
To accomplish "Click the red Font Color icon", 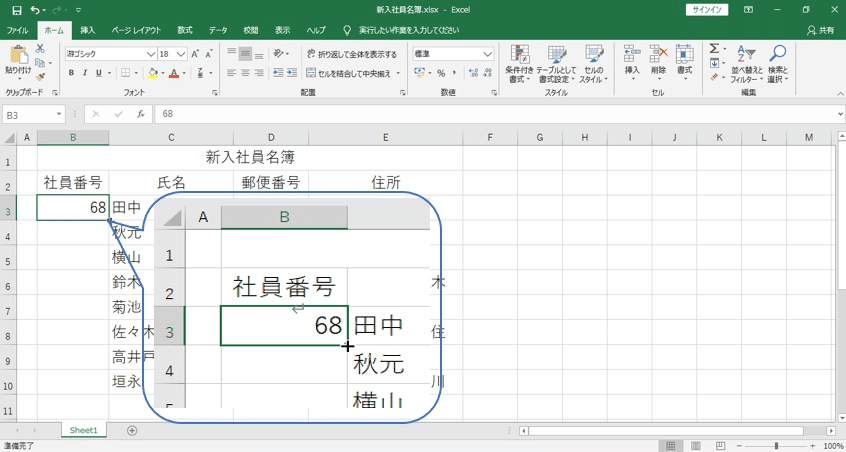I will 174,73.
